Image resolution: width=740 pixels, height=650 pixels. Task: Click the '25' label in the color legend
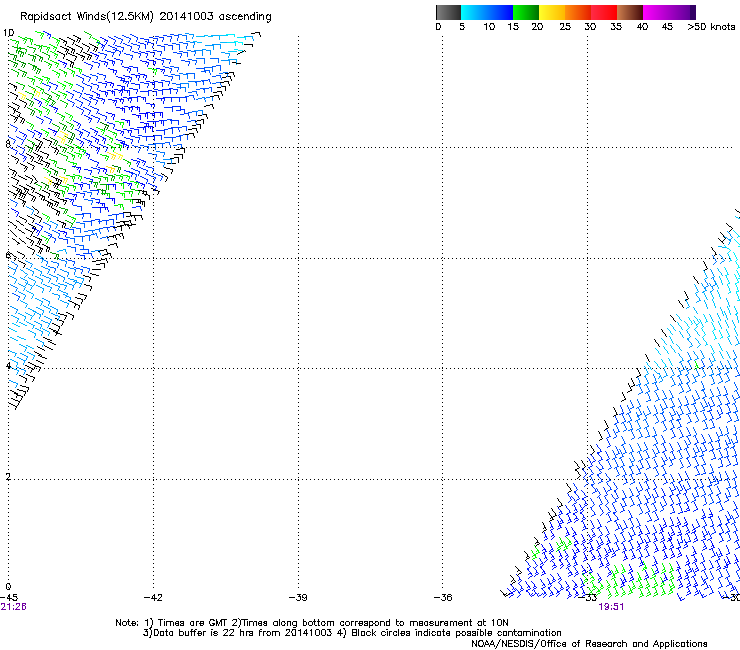565,27
